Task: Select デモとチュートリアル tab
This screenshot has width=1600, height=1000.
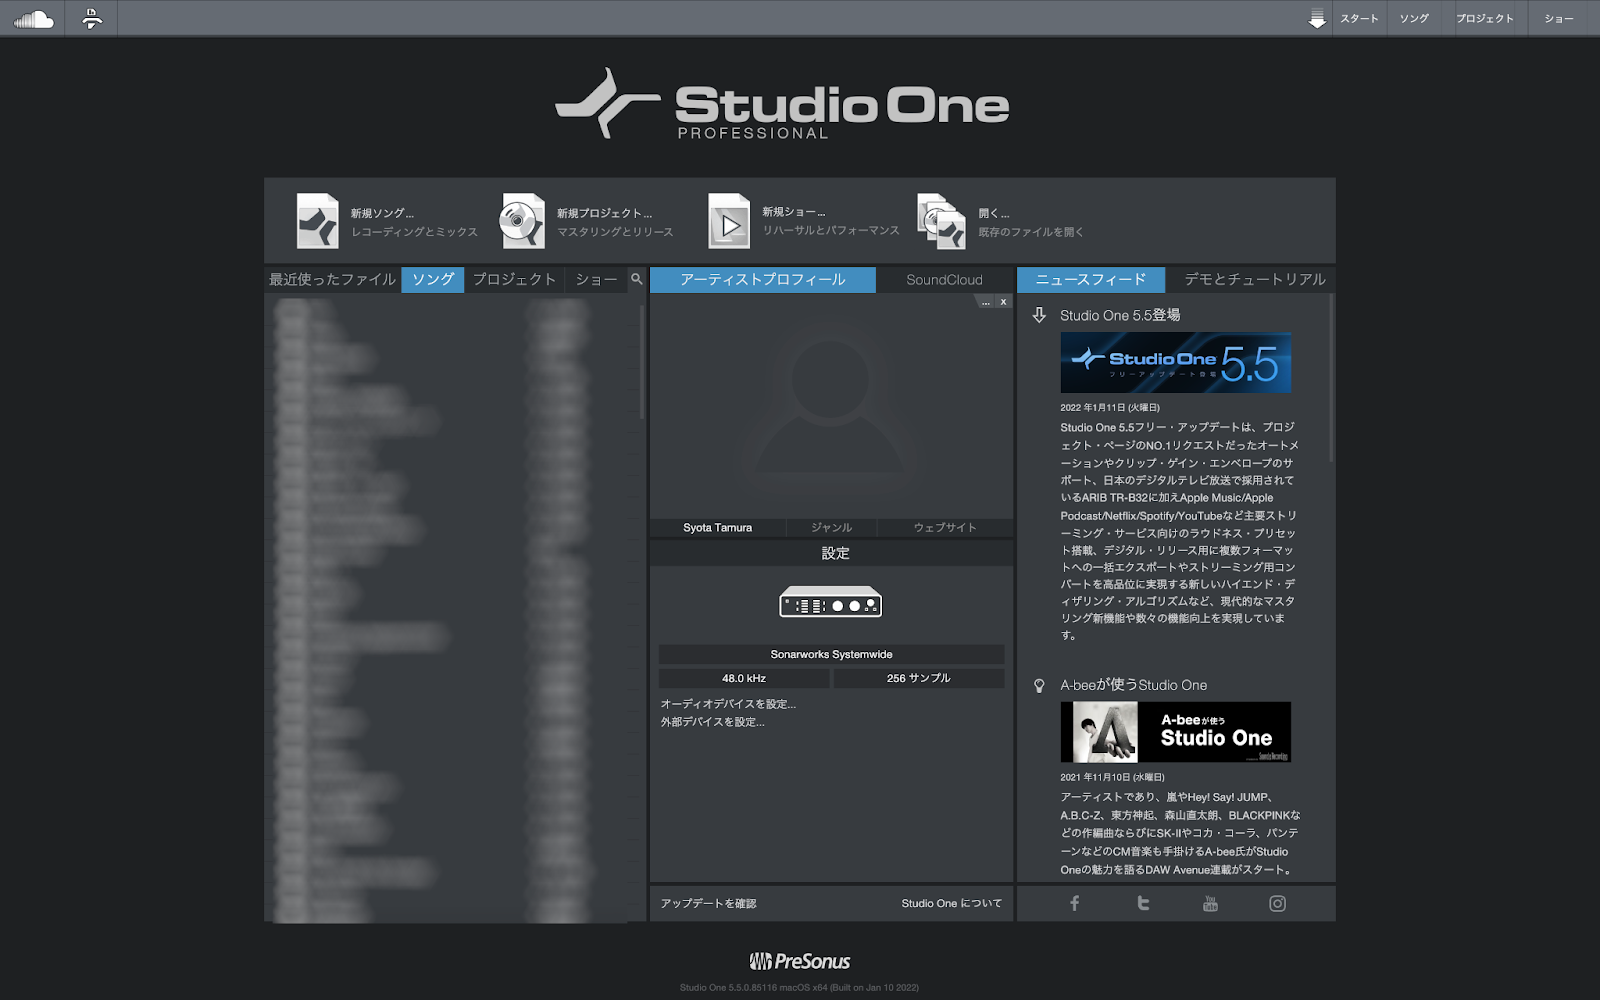Action: pos(1255,279)
